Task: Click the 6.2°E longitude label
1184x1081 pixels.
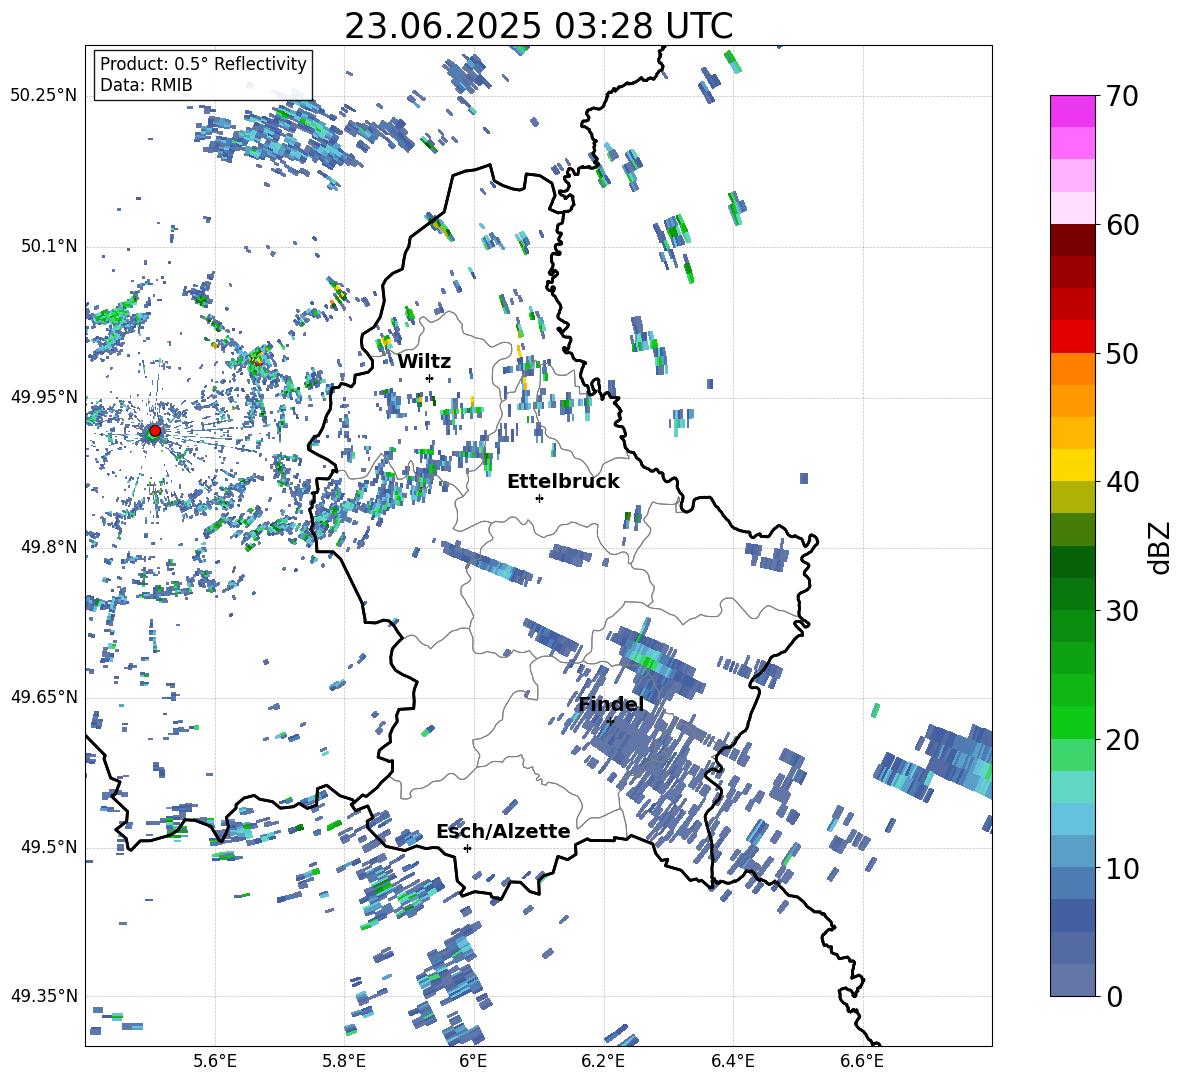Action: (x=603, y=1061)
